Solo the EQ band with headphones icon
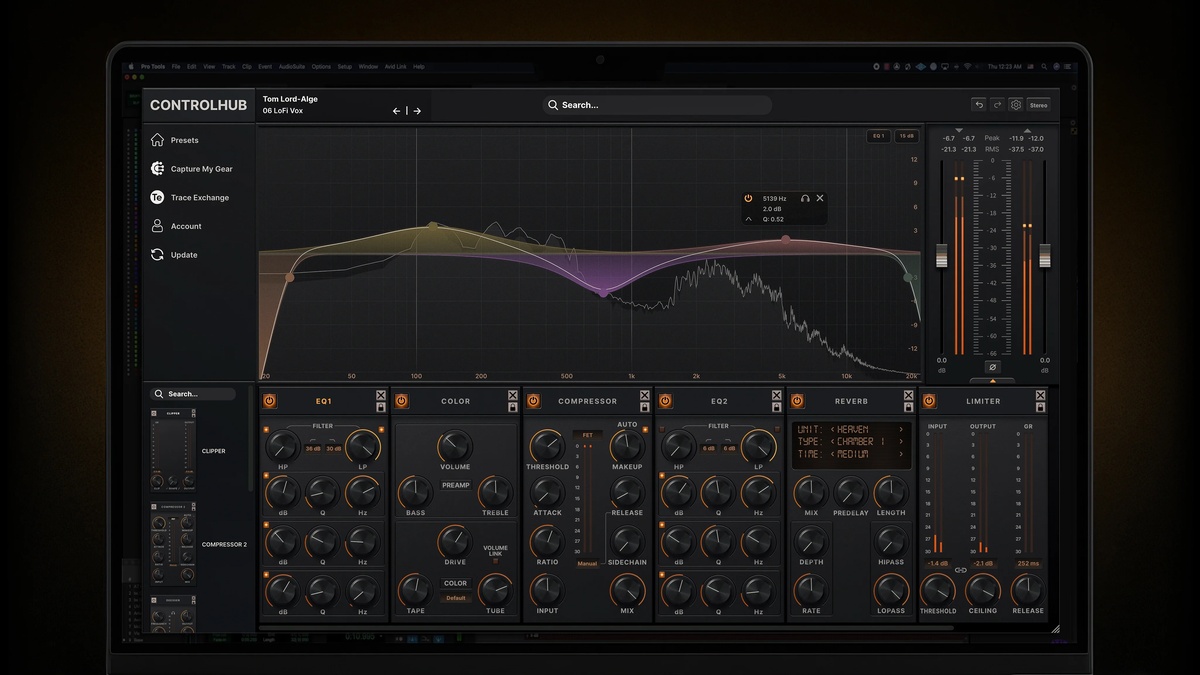 (x=805, y=199)
